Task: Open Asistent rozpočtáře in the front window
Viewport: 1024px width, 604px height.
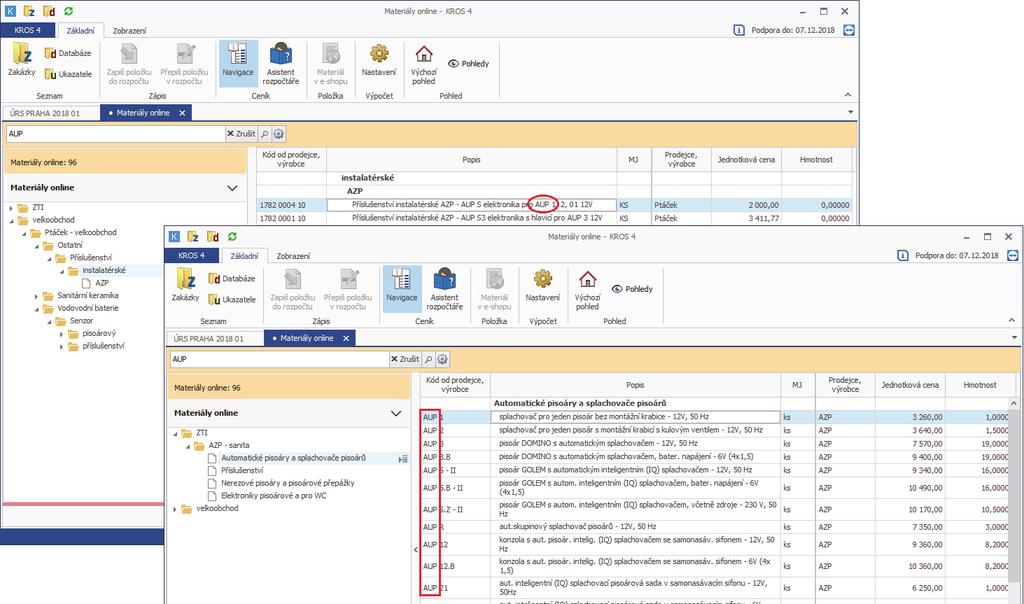Action: pos(444,289)
